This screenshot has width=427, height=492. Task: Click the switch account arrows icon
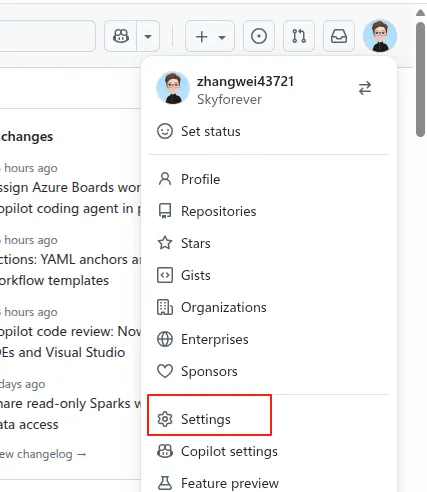pyautogui.click(x=365, y=88)
